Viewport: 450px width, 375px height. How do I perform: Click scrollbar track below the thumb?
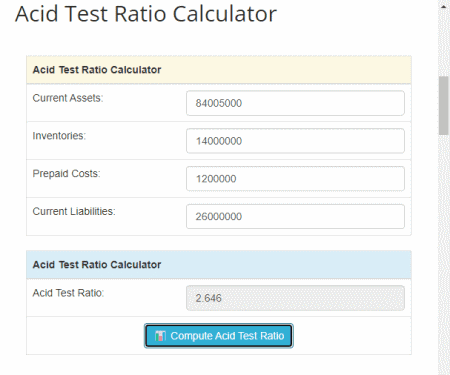tap(444, 253)
